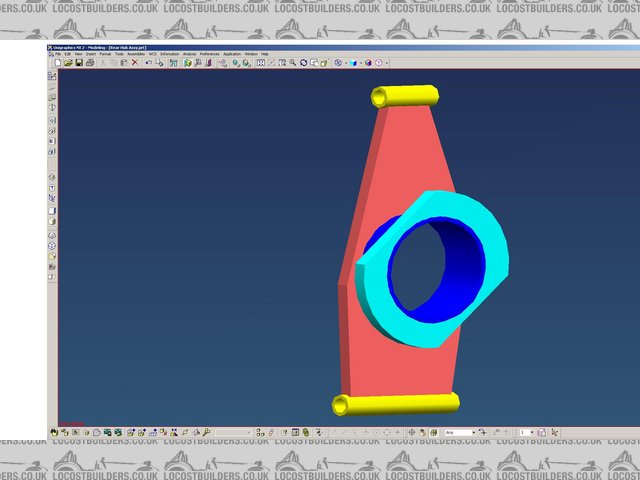This screenshot has height=480, width=640.
Task: Open the File menu
Action: point(58,53)
